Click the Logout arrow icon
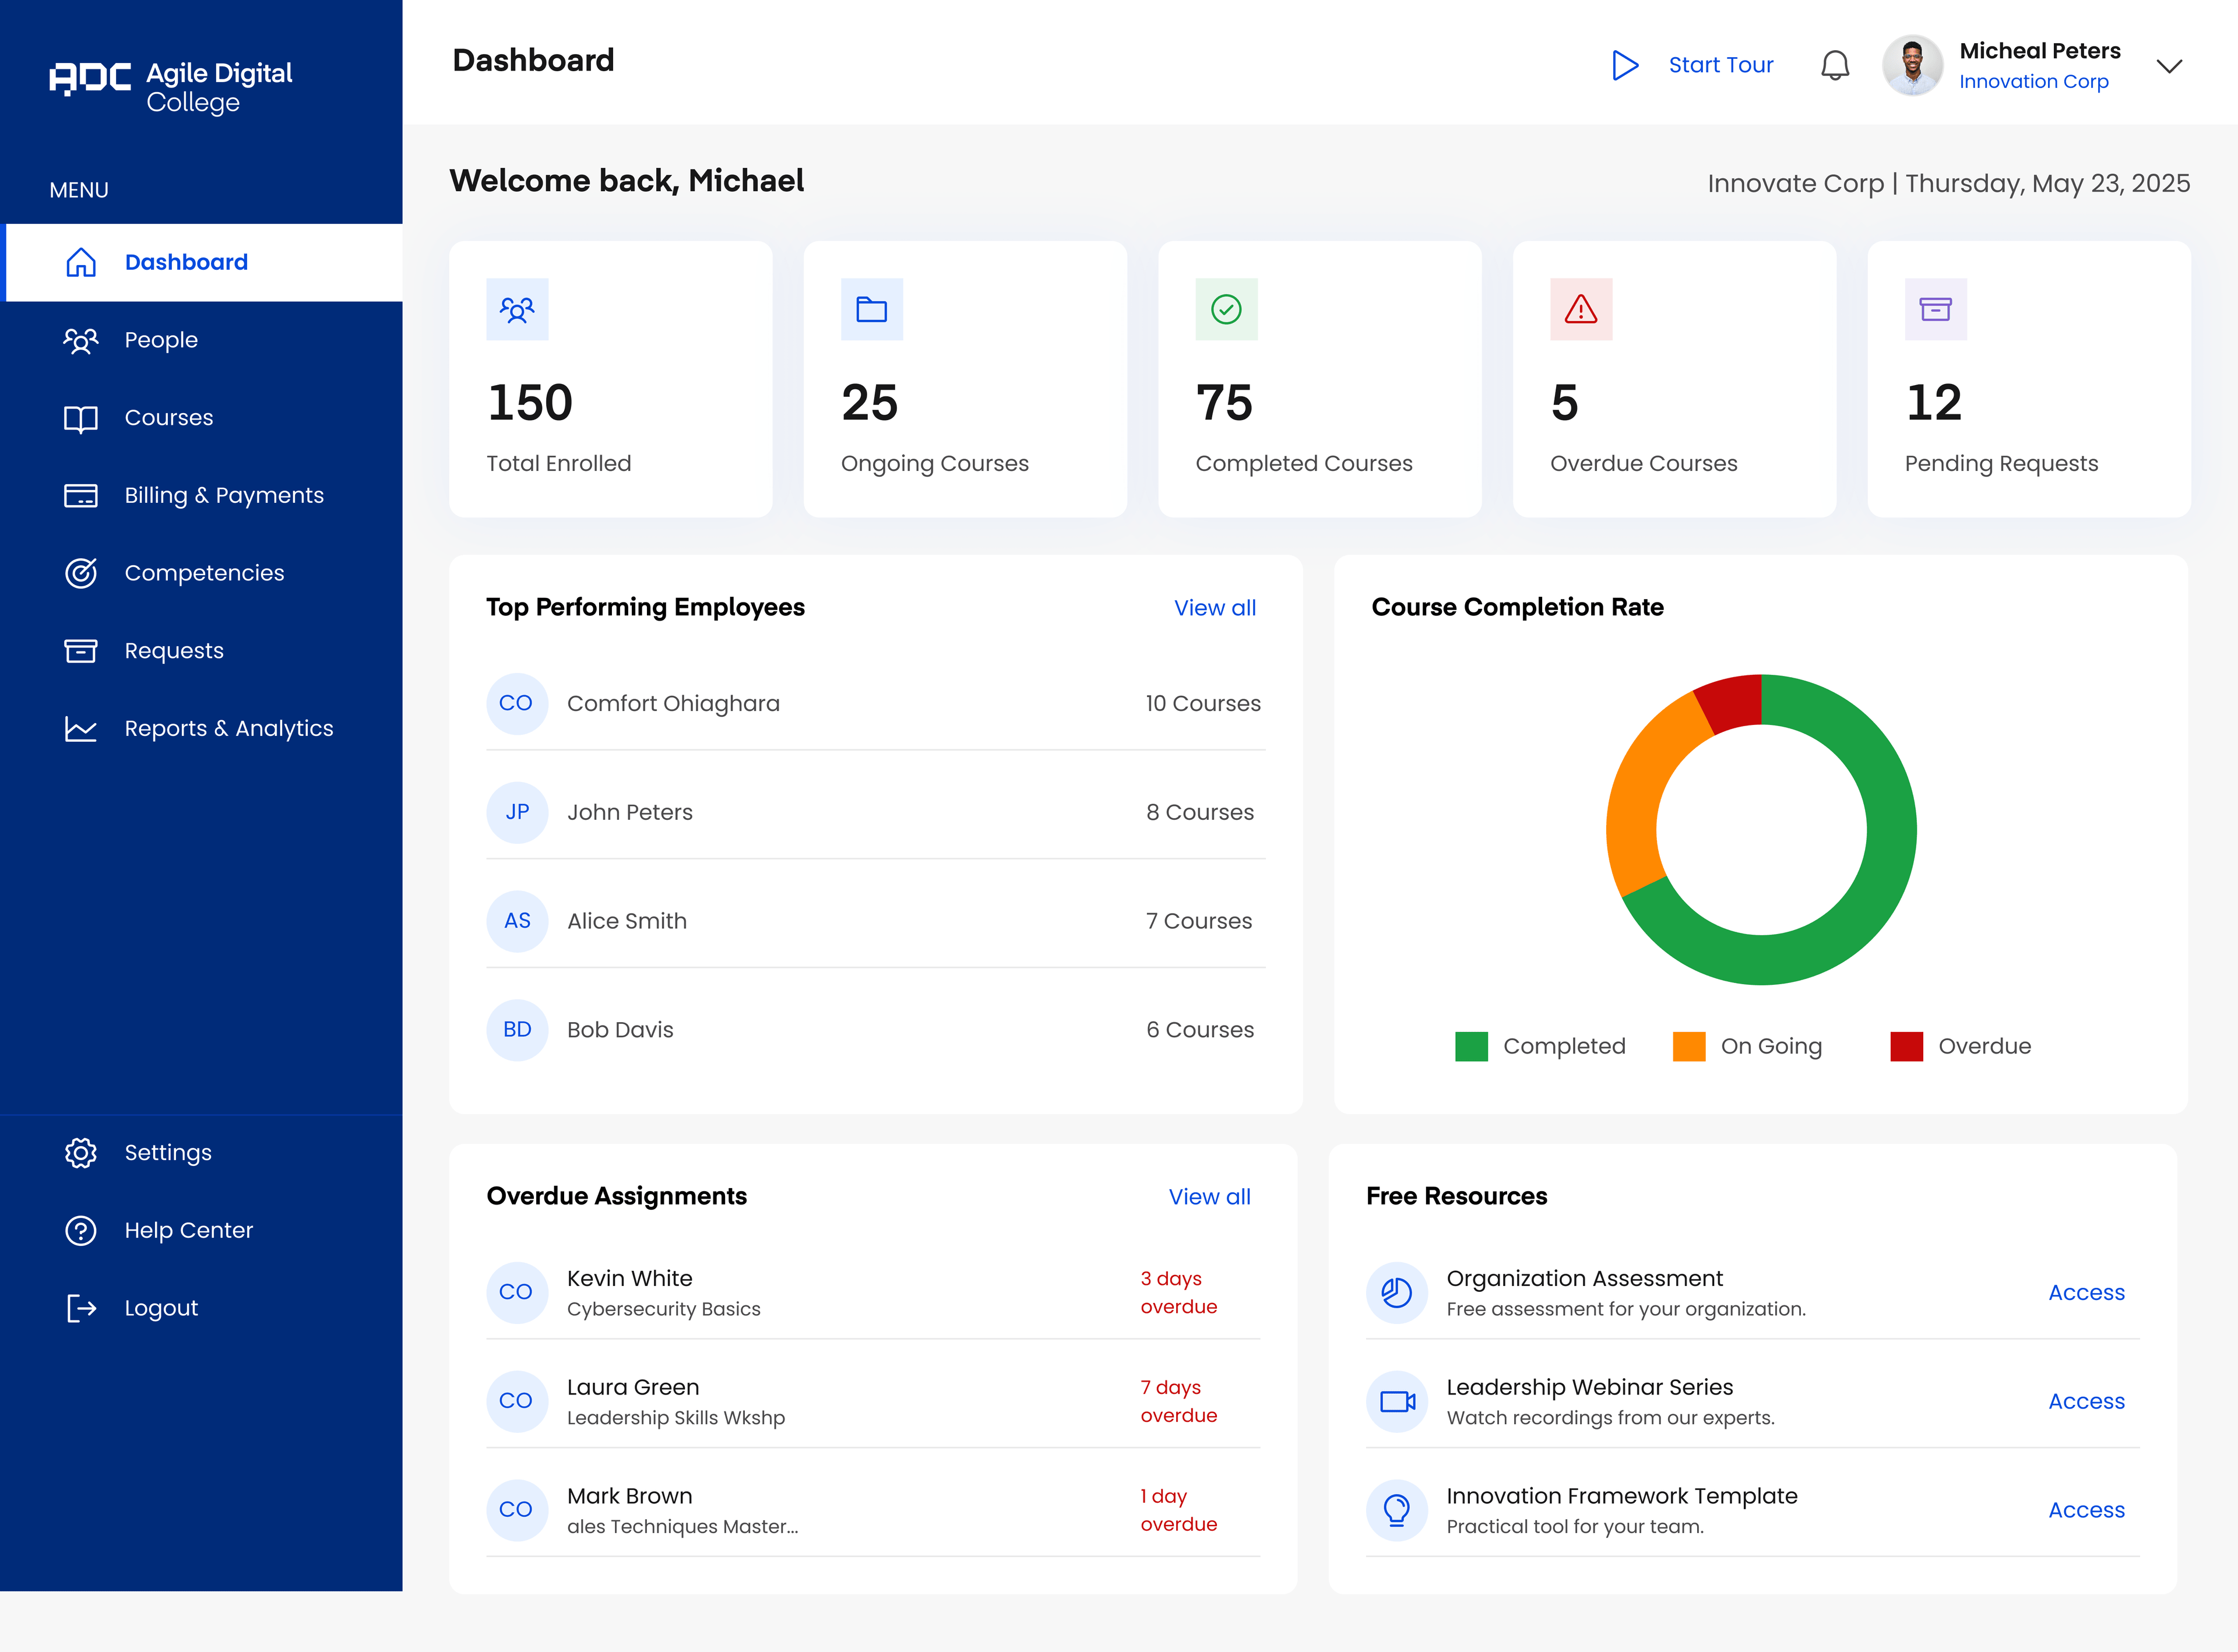Viewport: 2238px width, 1652px height. tap(81, 1308)
